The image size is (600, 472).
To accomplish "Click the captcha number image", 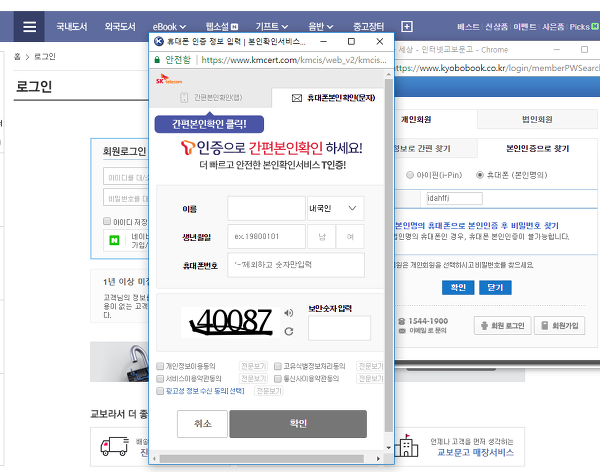I will pyautogui.click(x=231, y=322).
